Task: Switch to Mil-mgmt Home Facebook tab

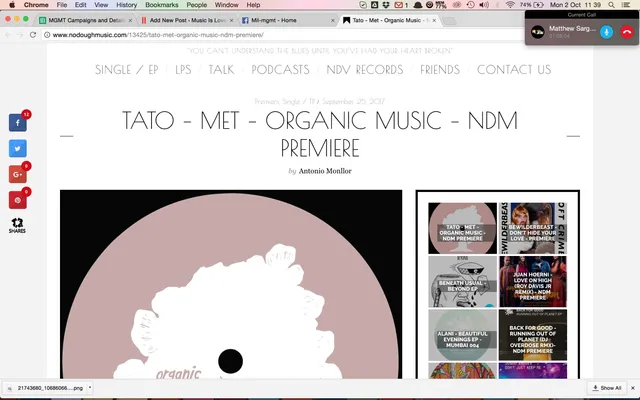Action: (288, 20)
